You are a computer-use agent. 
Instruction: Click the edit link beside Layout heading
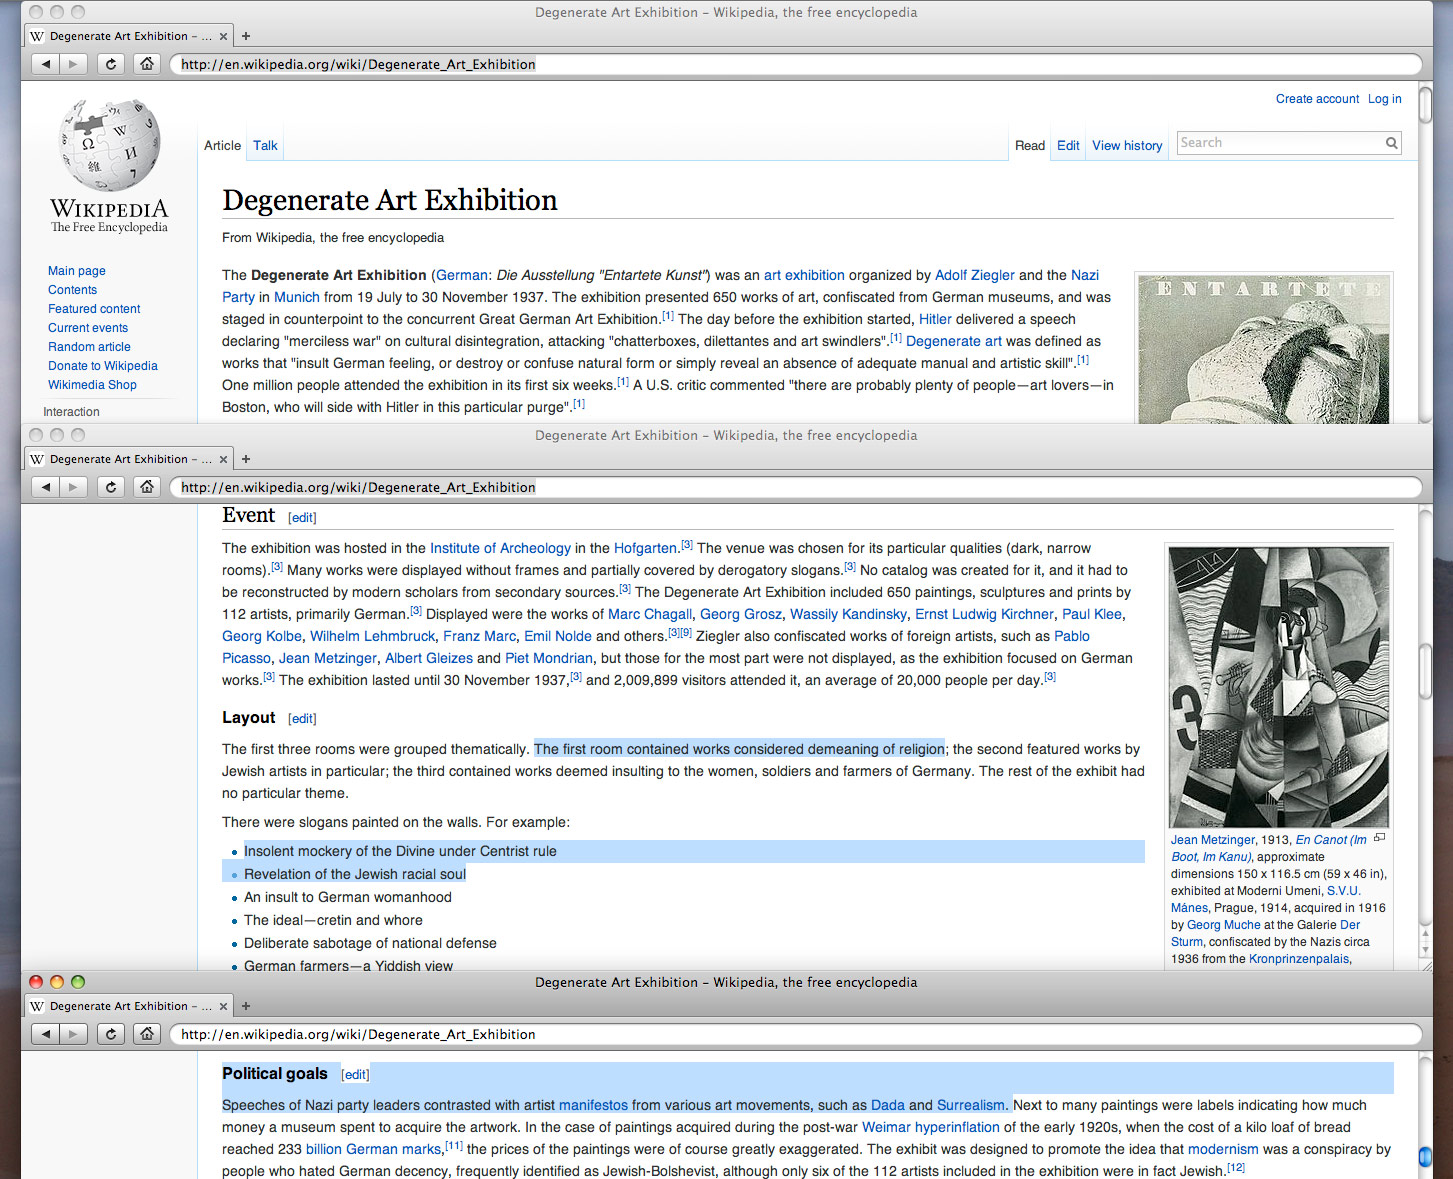tap(302, 719)
